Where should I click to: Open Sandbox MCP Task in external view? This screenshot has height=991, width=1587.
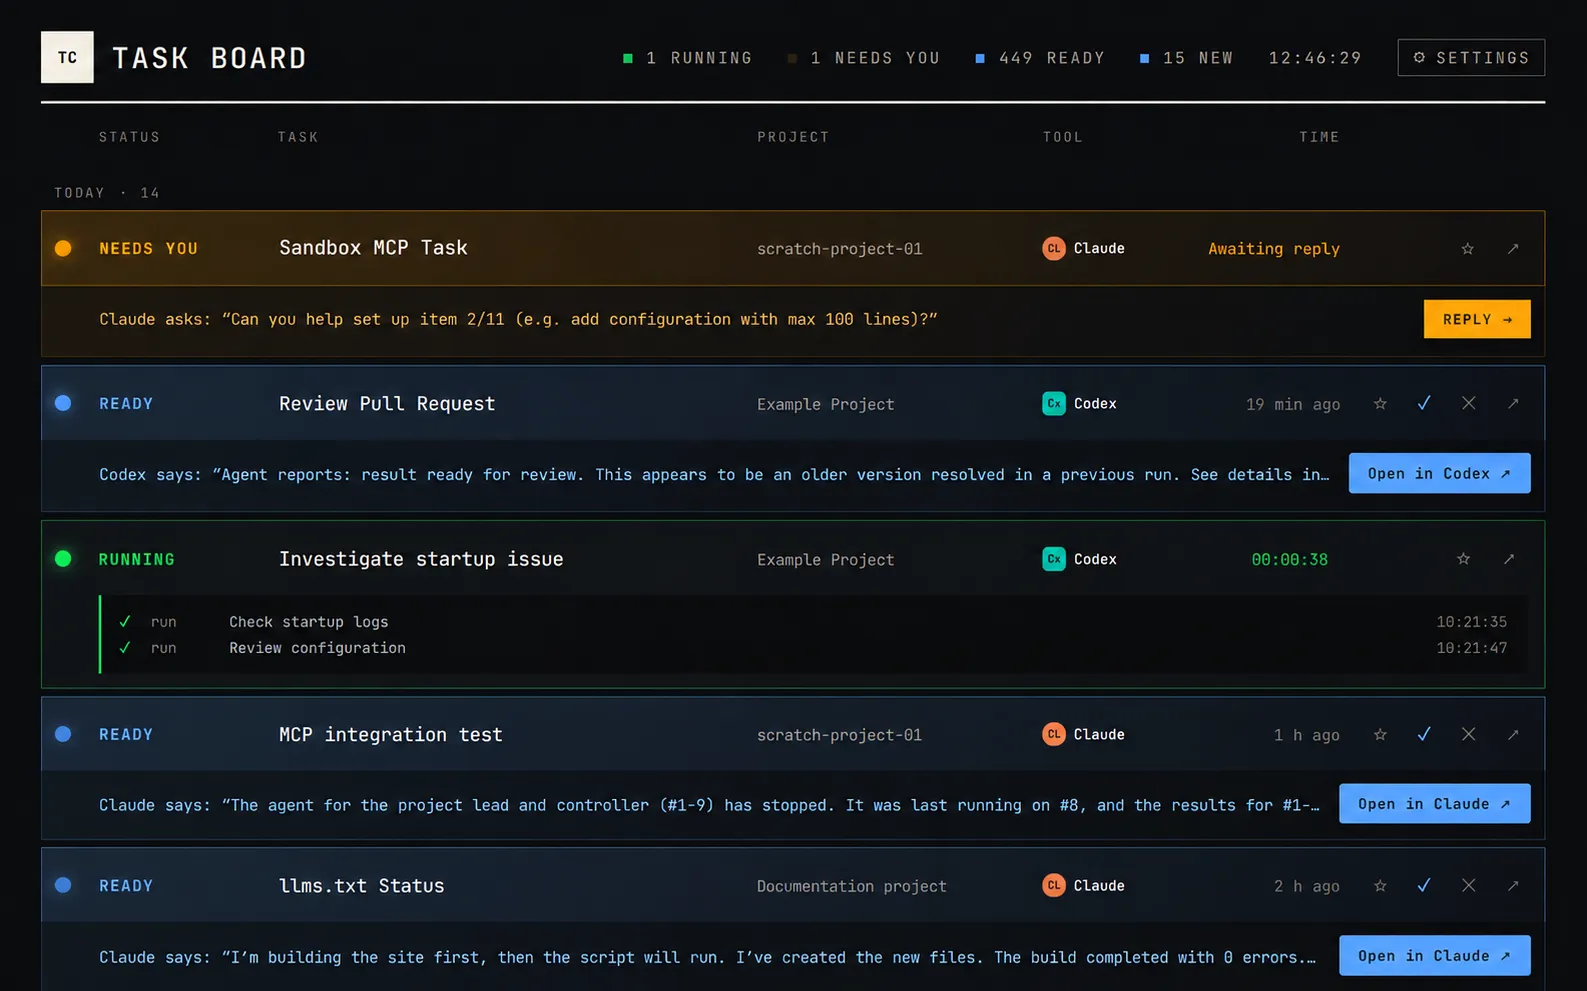pyautogui.click(x=1513, y=249)
